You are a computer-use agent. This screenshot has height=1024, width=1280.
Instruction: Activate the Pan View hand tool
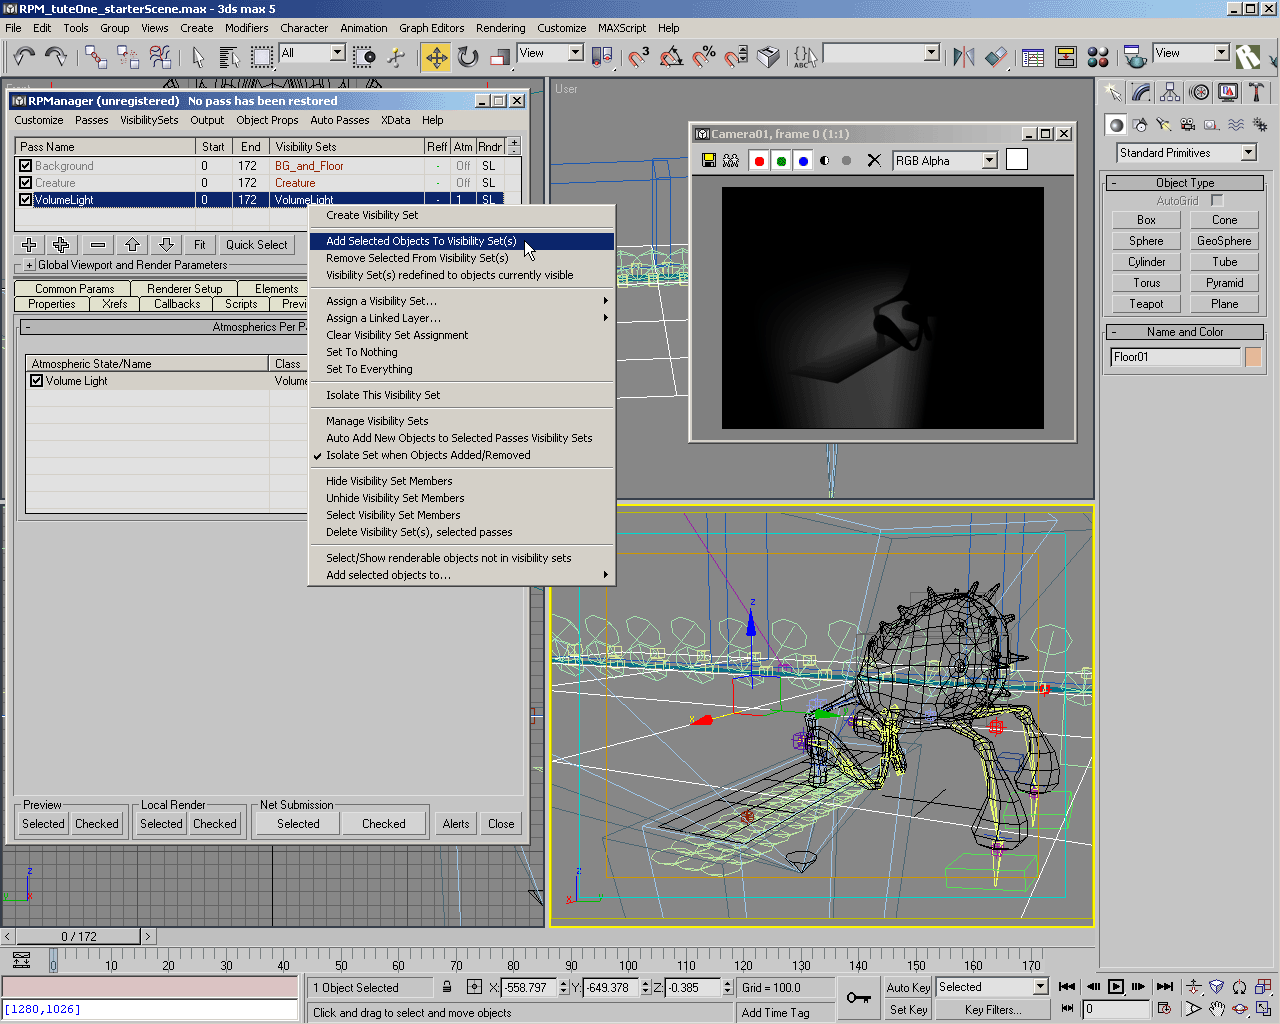(x=1217, y=1009)
